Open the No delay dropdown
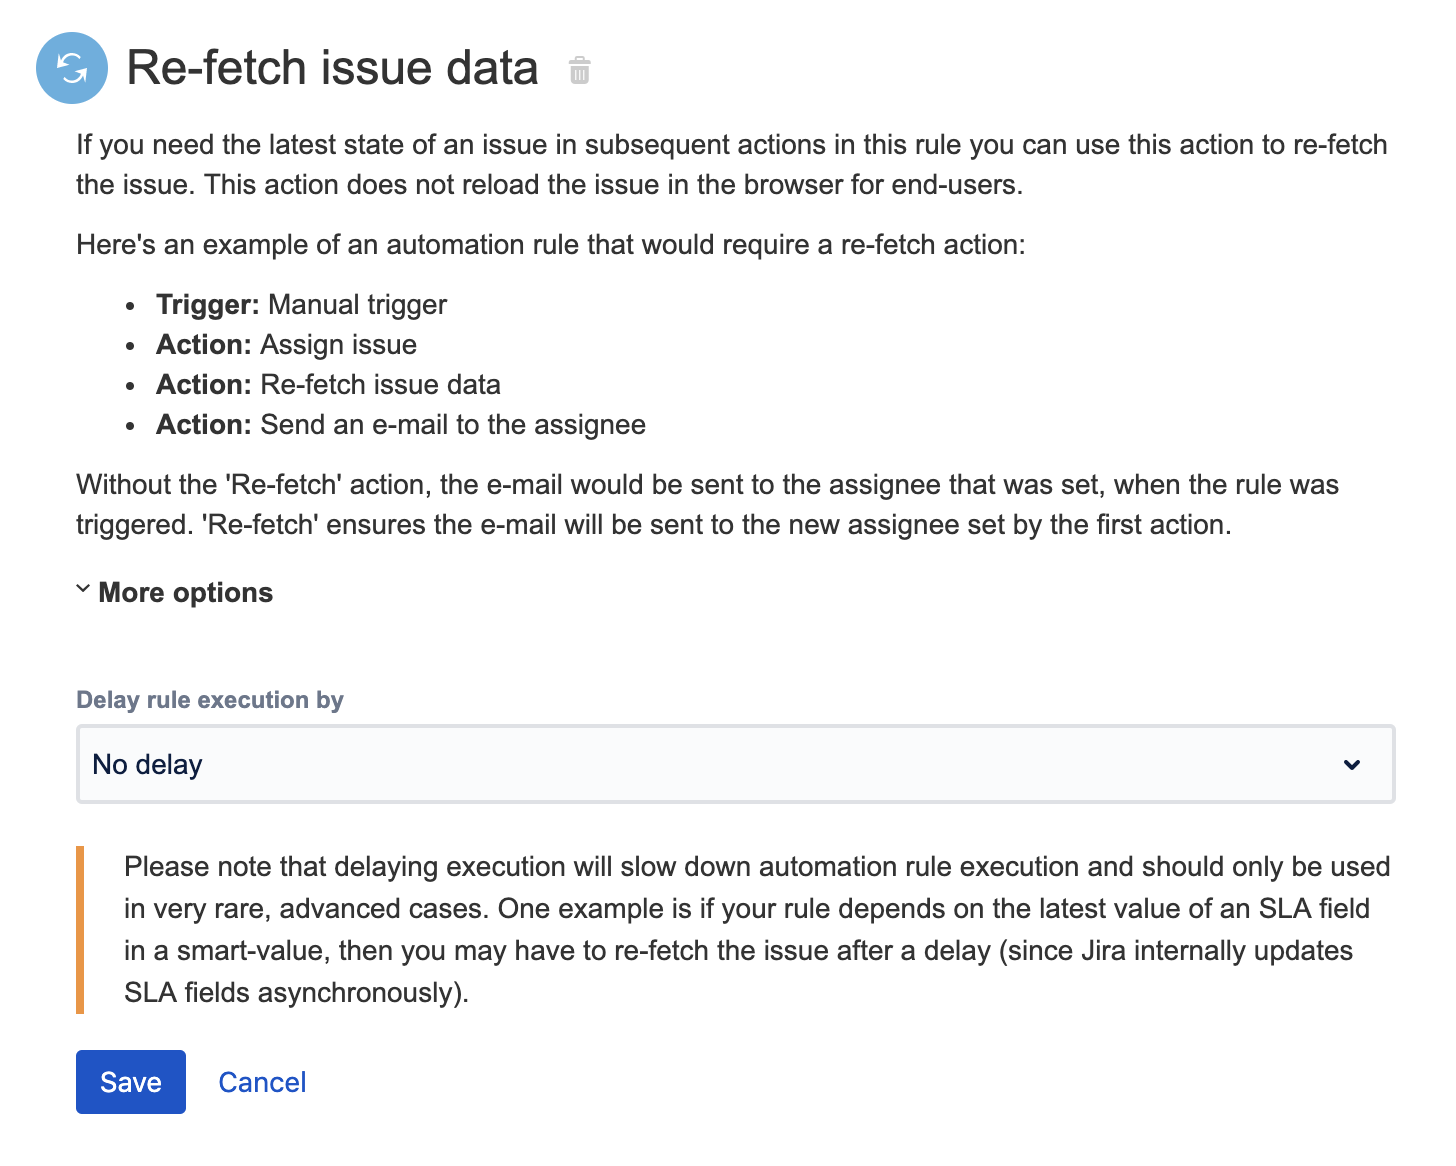1456x1166 pixels. pos(735,765)
